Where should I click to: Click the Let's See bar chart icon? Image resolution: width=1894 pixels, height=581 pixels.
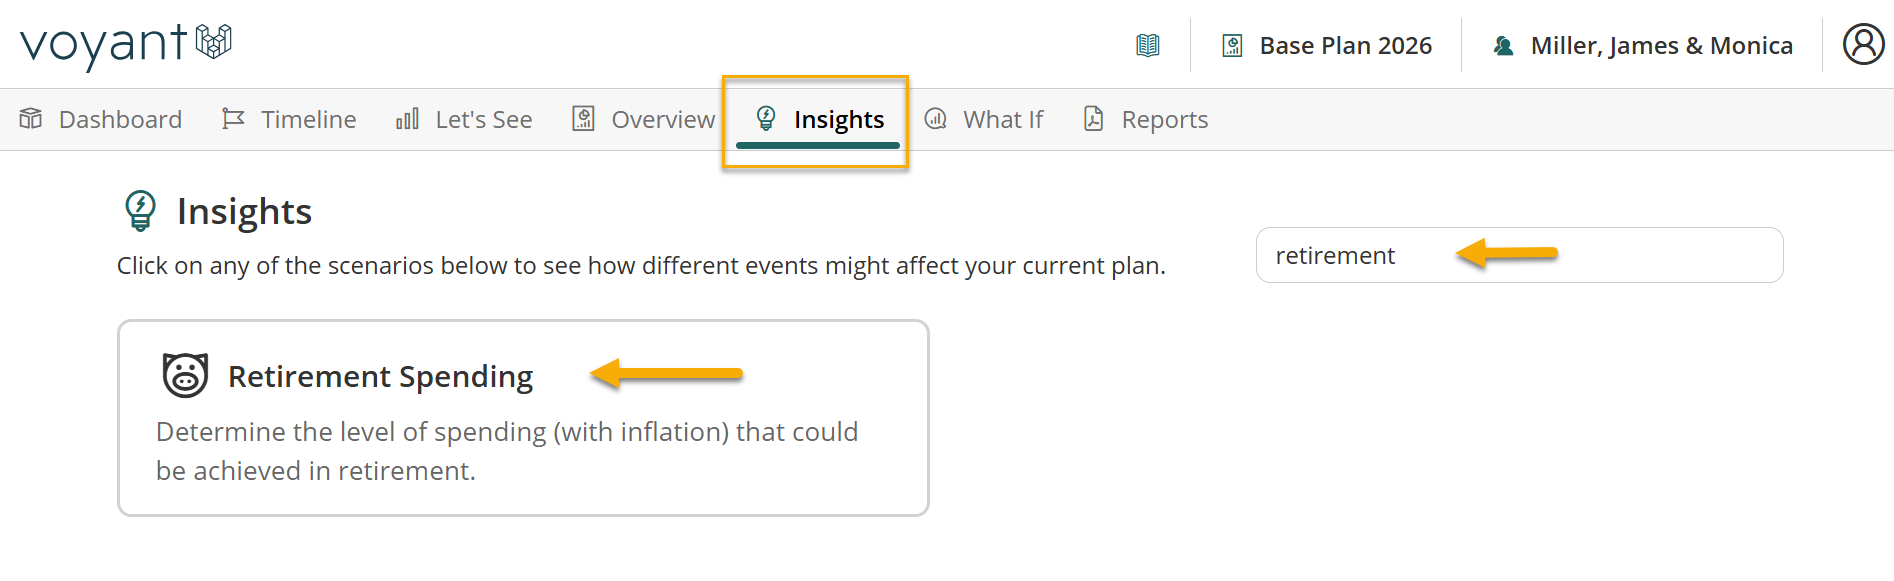click(x=407, y=119)
